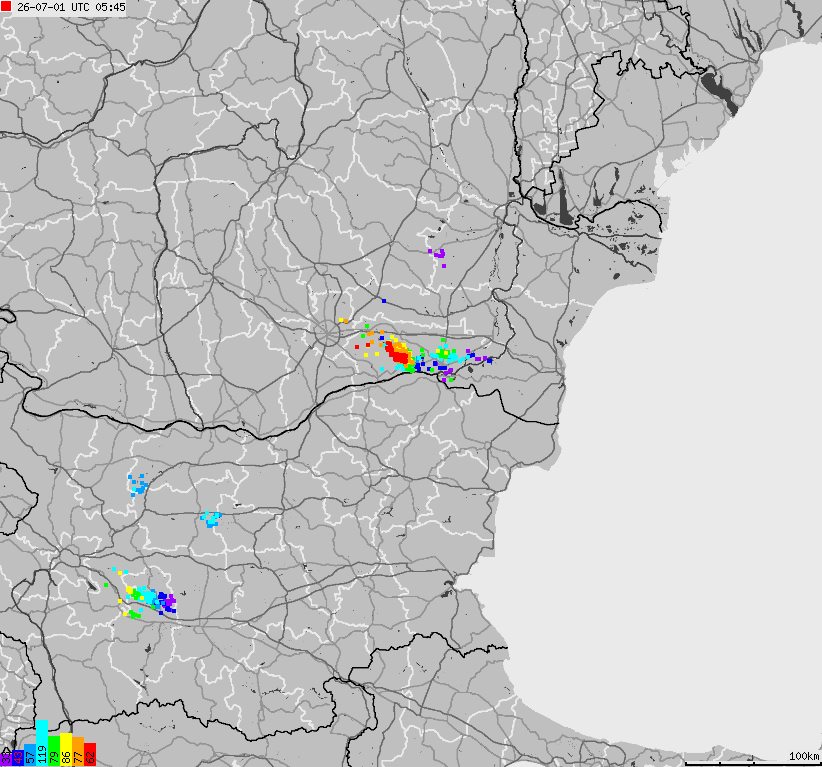Click the orange legend bar labeled 77
The height and width of the screenshot is (767, 822).
[78, 751]
